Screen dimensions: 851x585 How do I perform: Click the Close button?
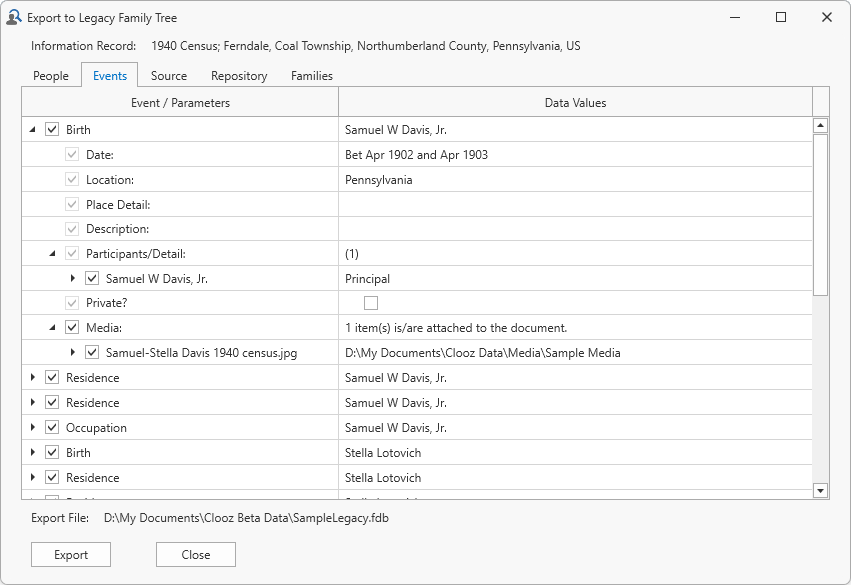196,555
